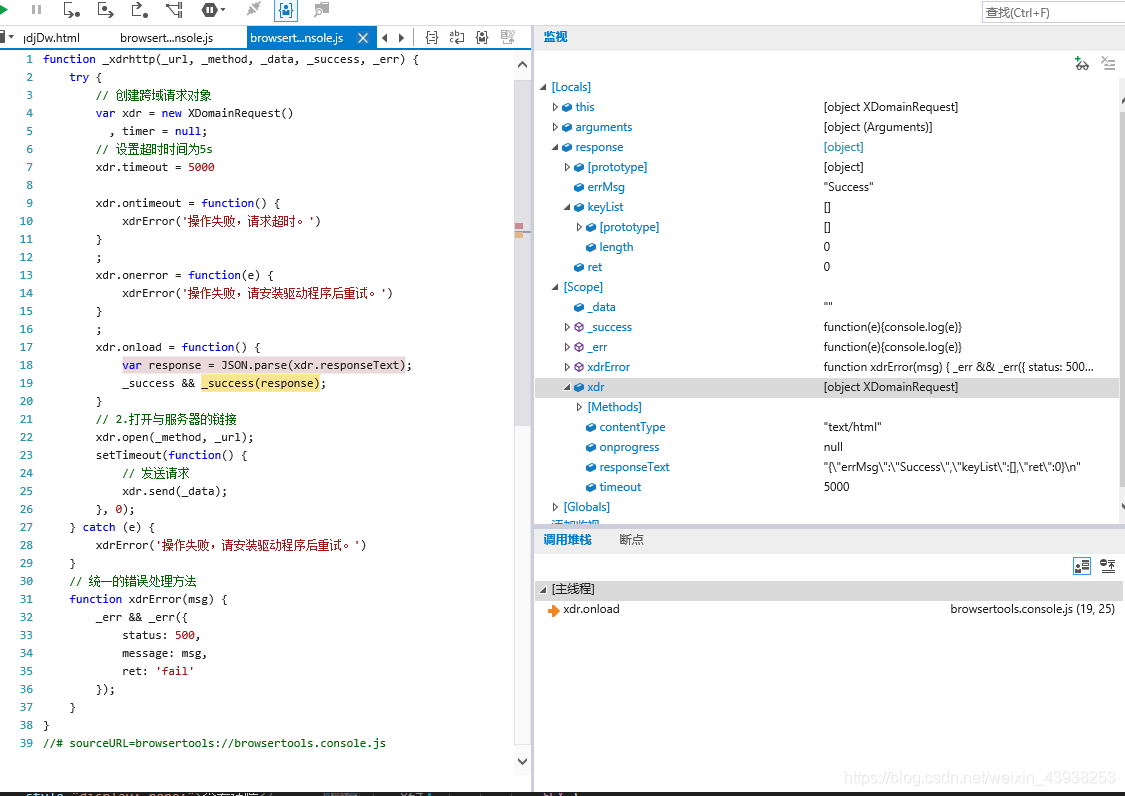Click the mark as library code icon

[482, 37]
